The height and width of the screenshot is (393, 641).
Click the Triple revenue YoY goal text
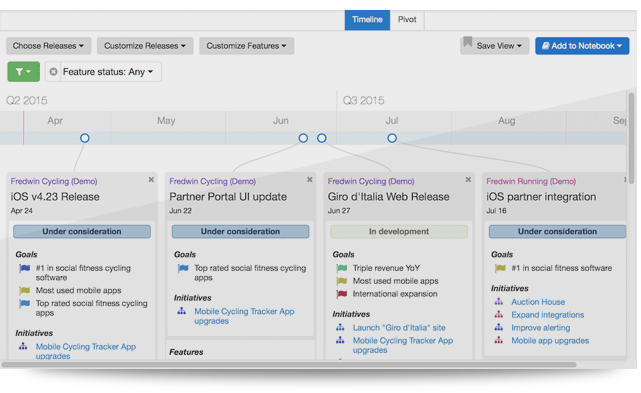tap(386, 268)
